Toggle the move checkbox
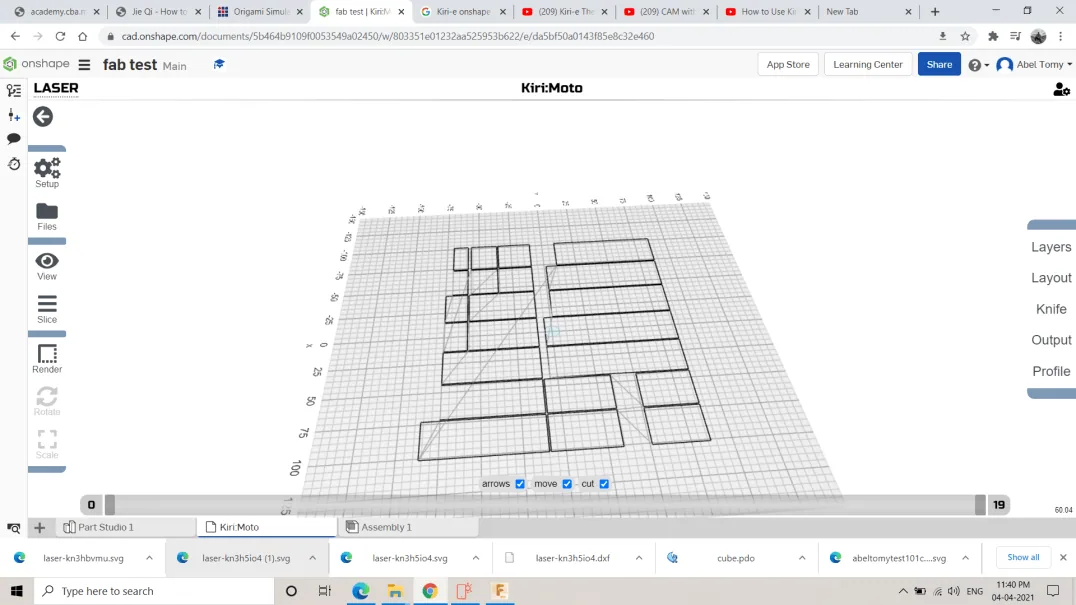The image size is (1076, 605). tap(567, 484)
